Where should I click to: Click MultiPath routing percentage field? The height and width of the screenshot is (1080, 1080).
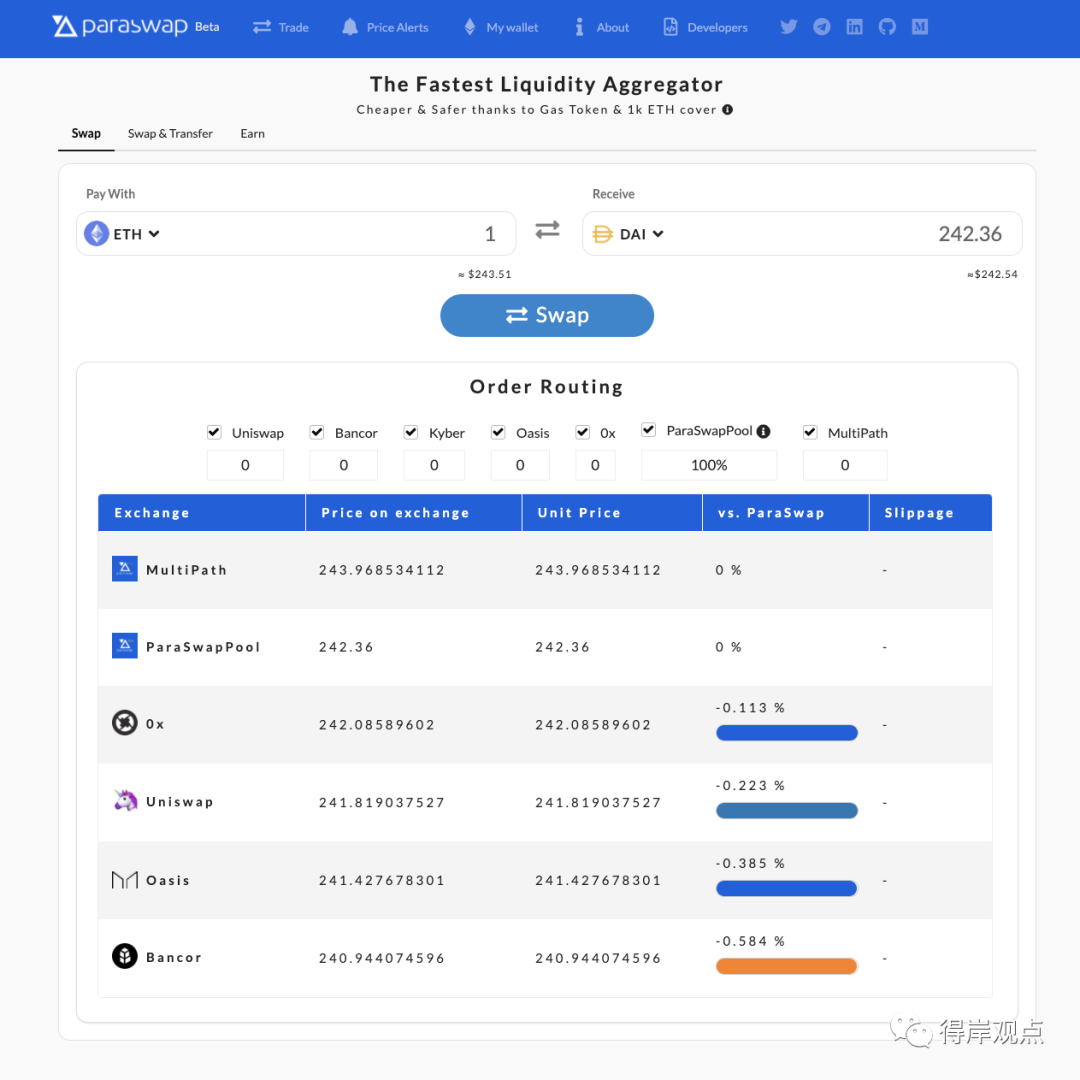(x=845, y=465)
